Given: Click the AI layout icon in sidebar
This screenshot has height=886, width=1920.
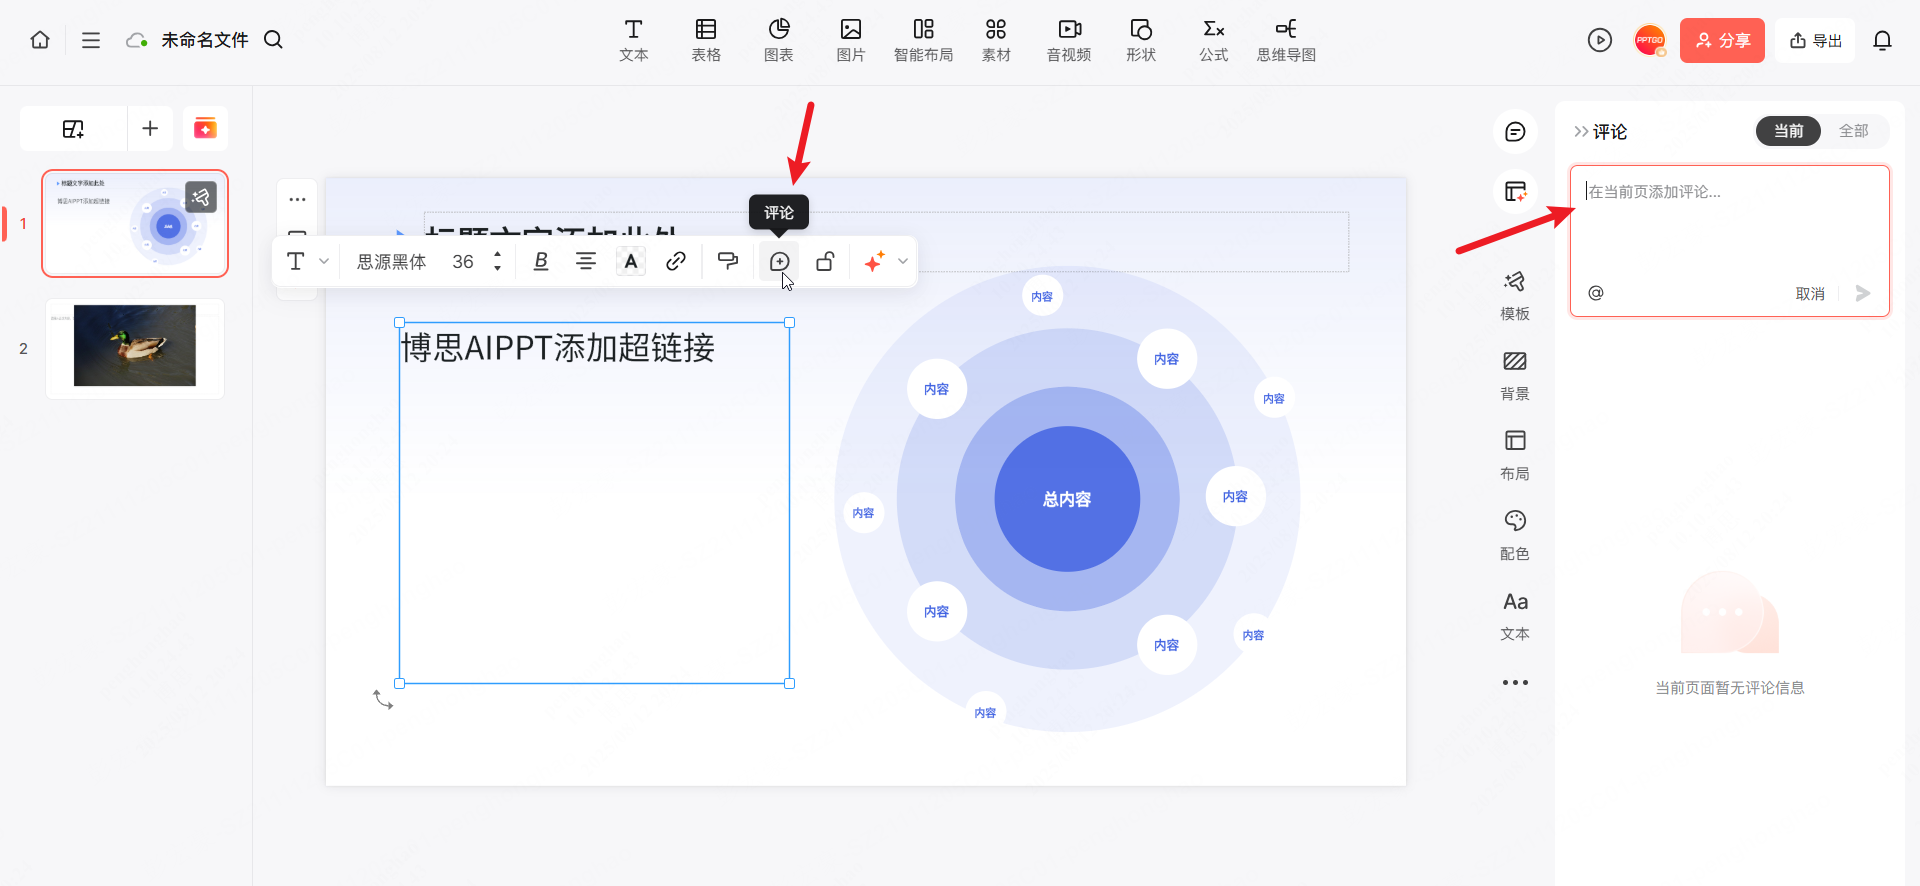Looking at the screenshot, I should (x=1515, y=191).
